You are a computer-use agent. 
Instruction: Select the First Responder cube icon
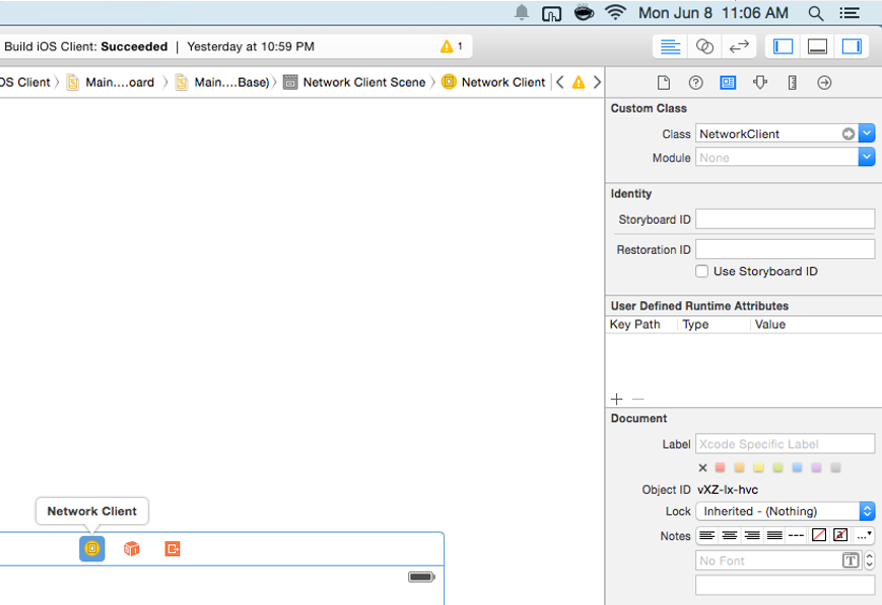pyautogui.click(x=131, y=548)
